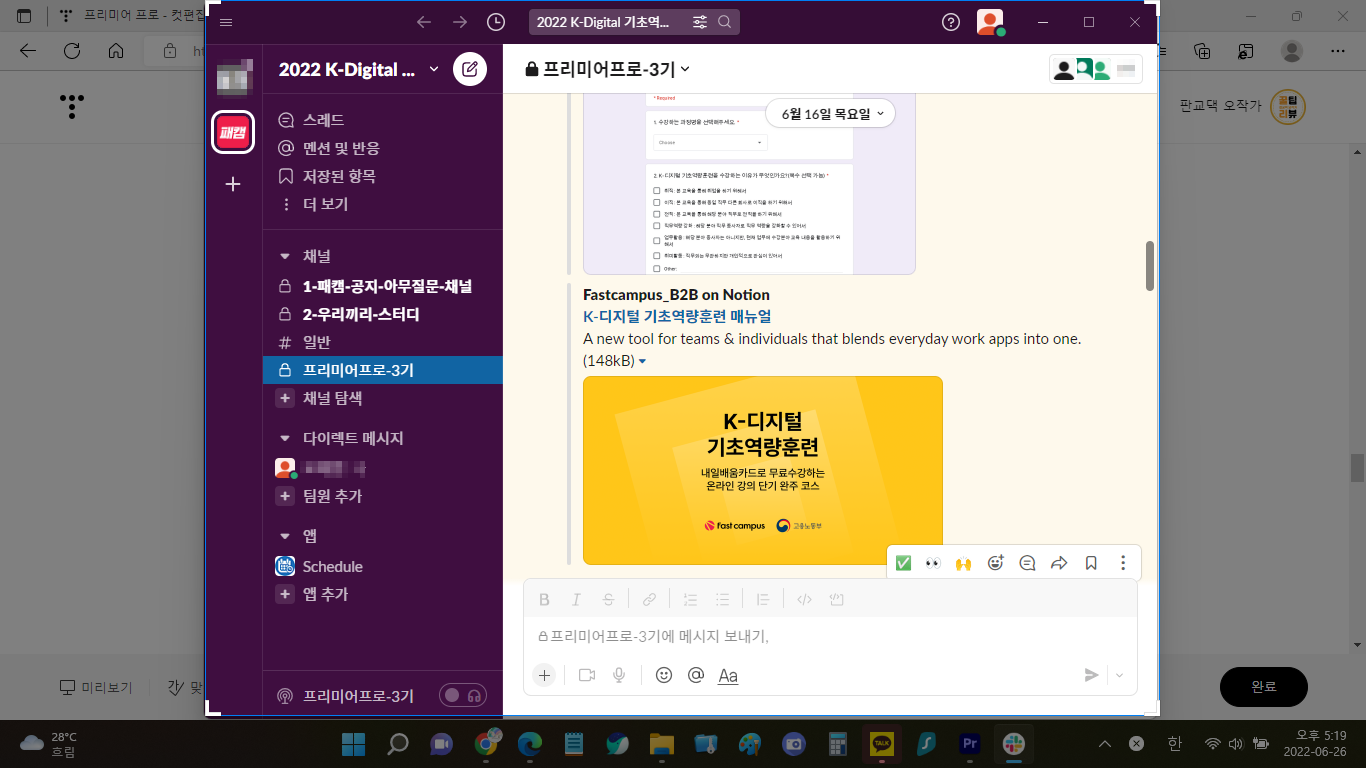Record a video clip
Screen dimensions: 1366x768
click(587, 676)
